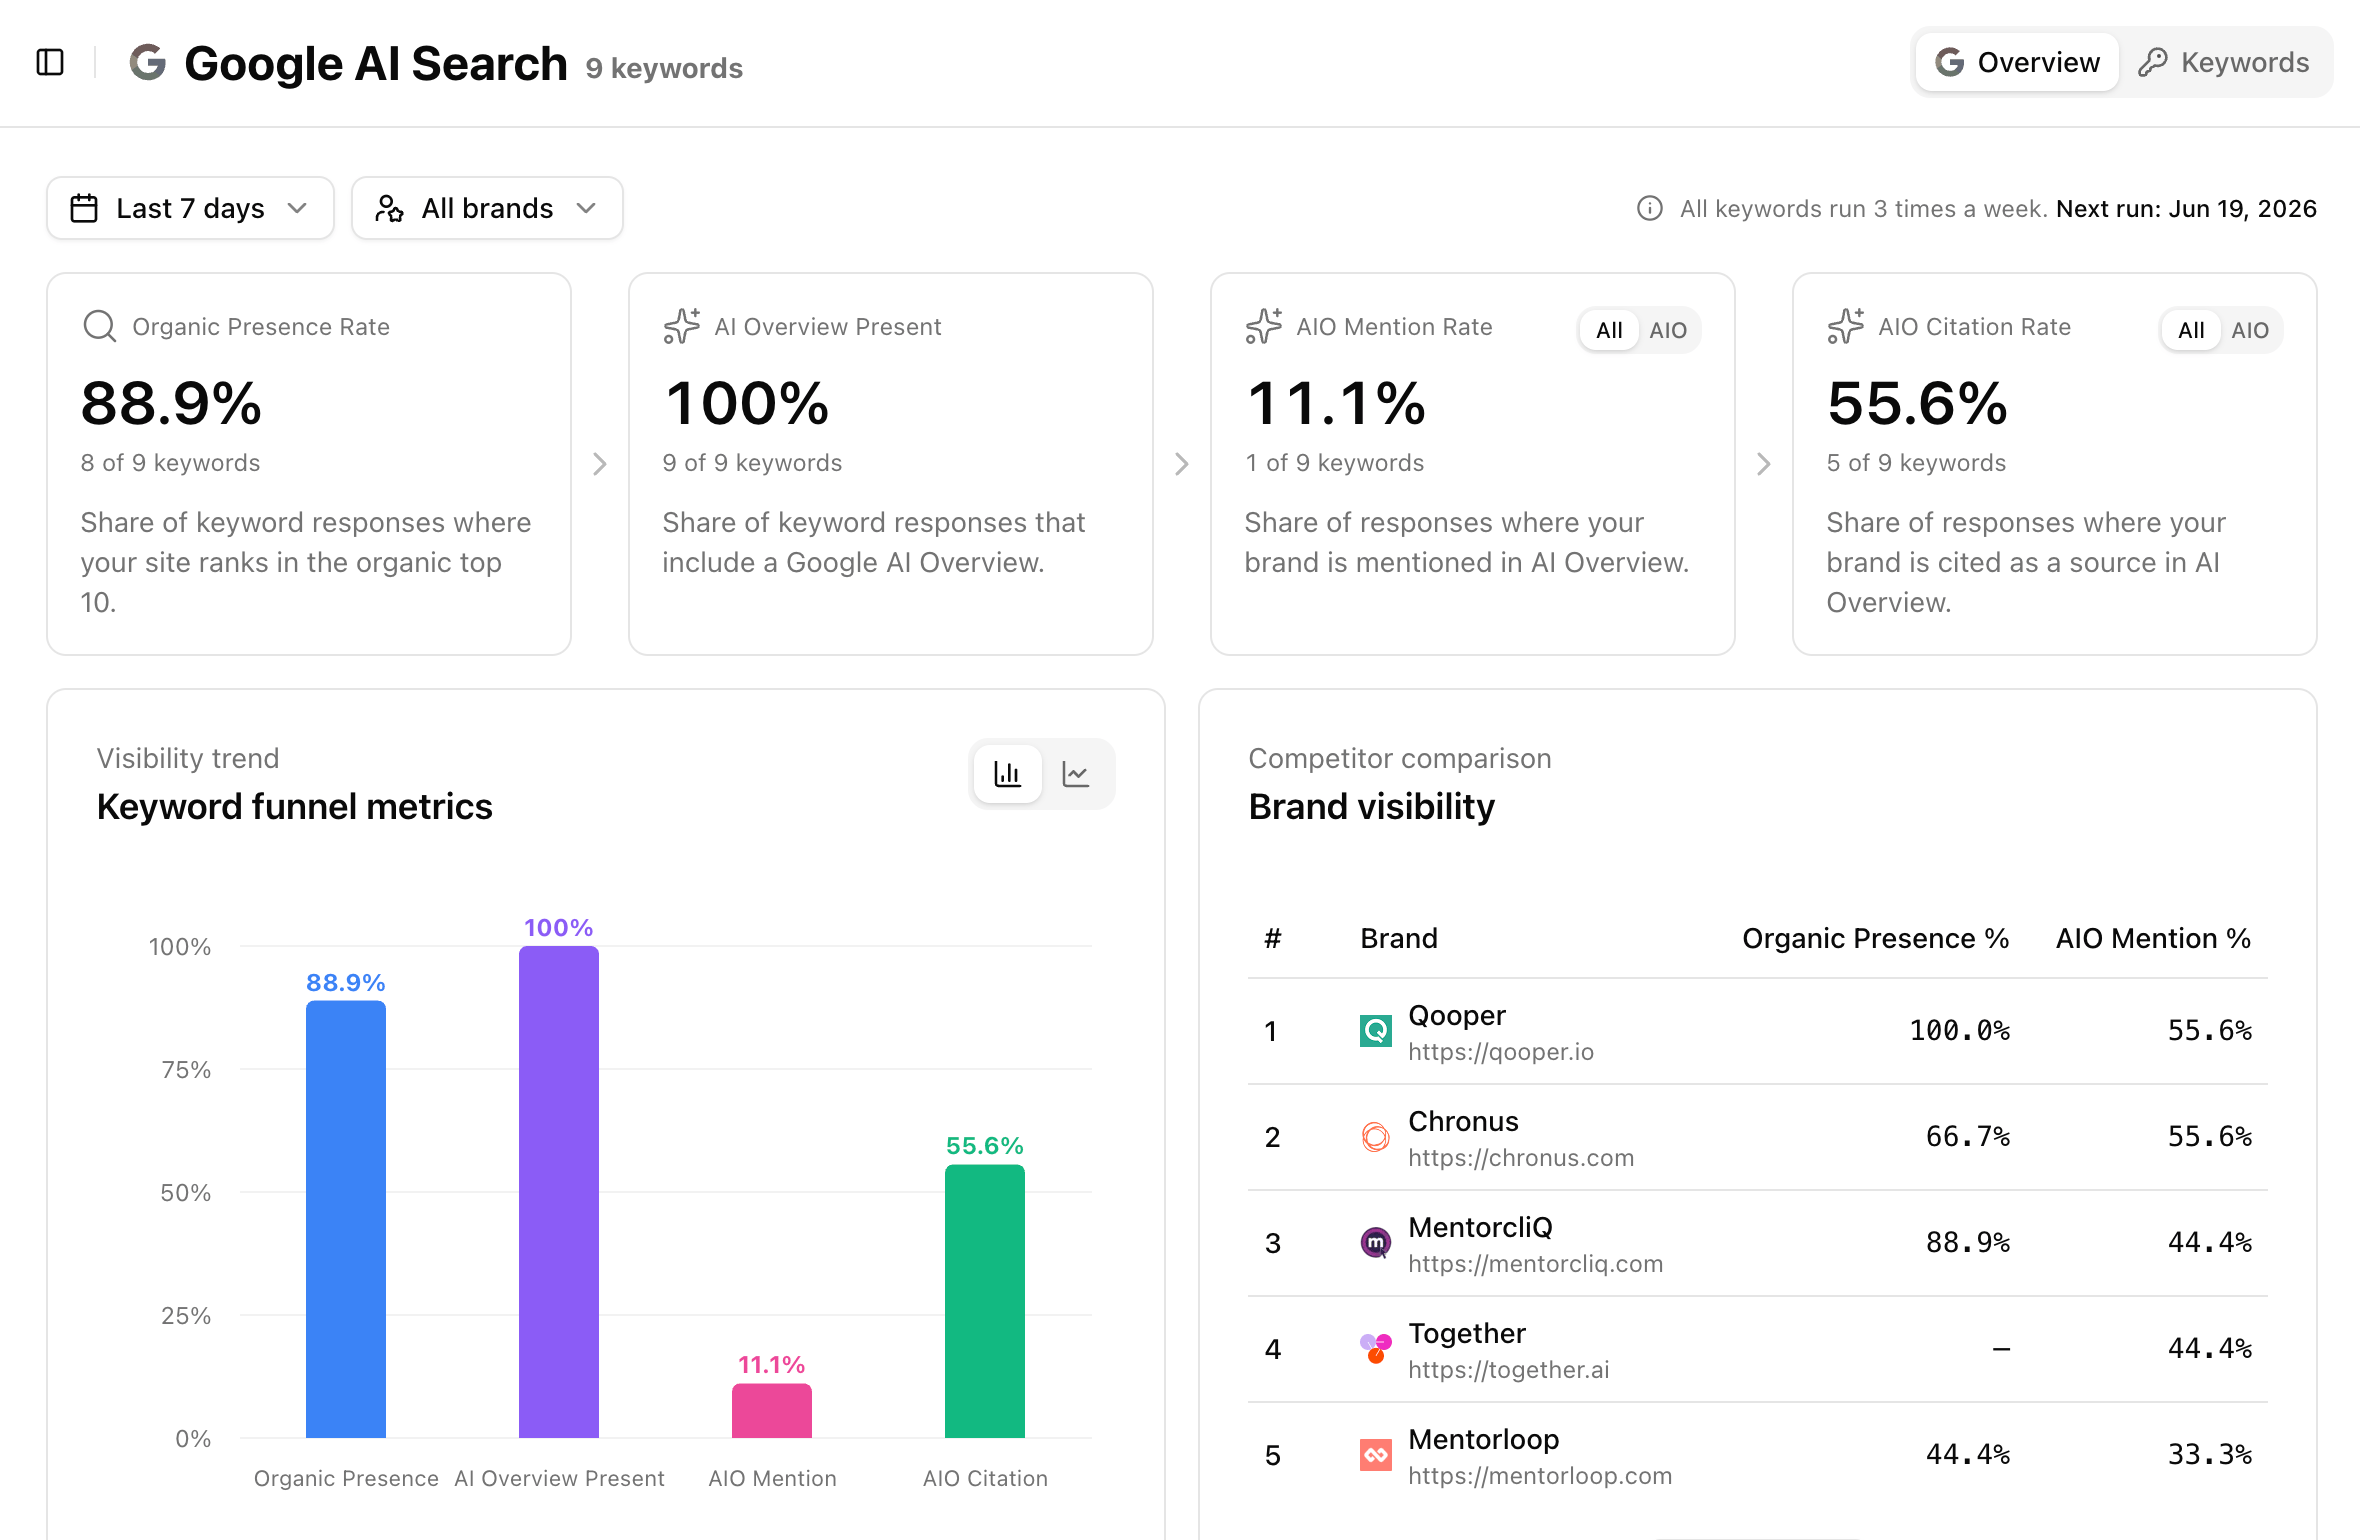The height and width of the screenshot is (1540, 2360).
Task: Click chevron after AIO Mention Rate card
Action: click(x=1764, y=464)
